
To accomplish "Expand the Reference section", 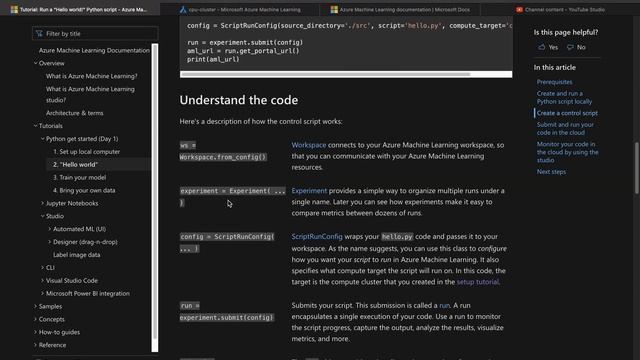I will tap(36, 345).
